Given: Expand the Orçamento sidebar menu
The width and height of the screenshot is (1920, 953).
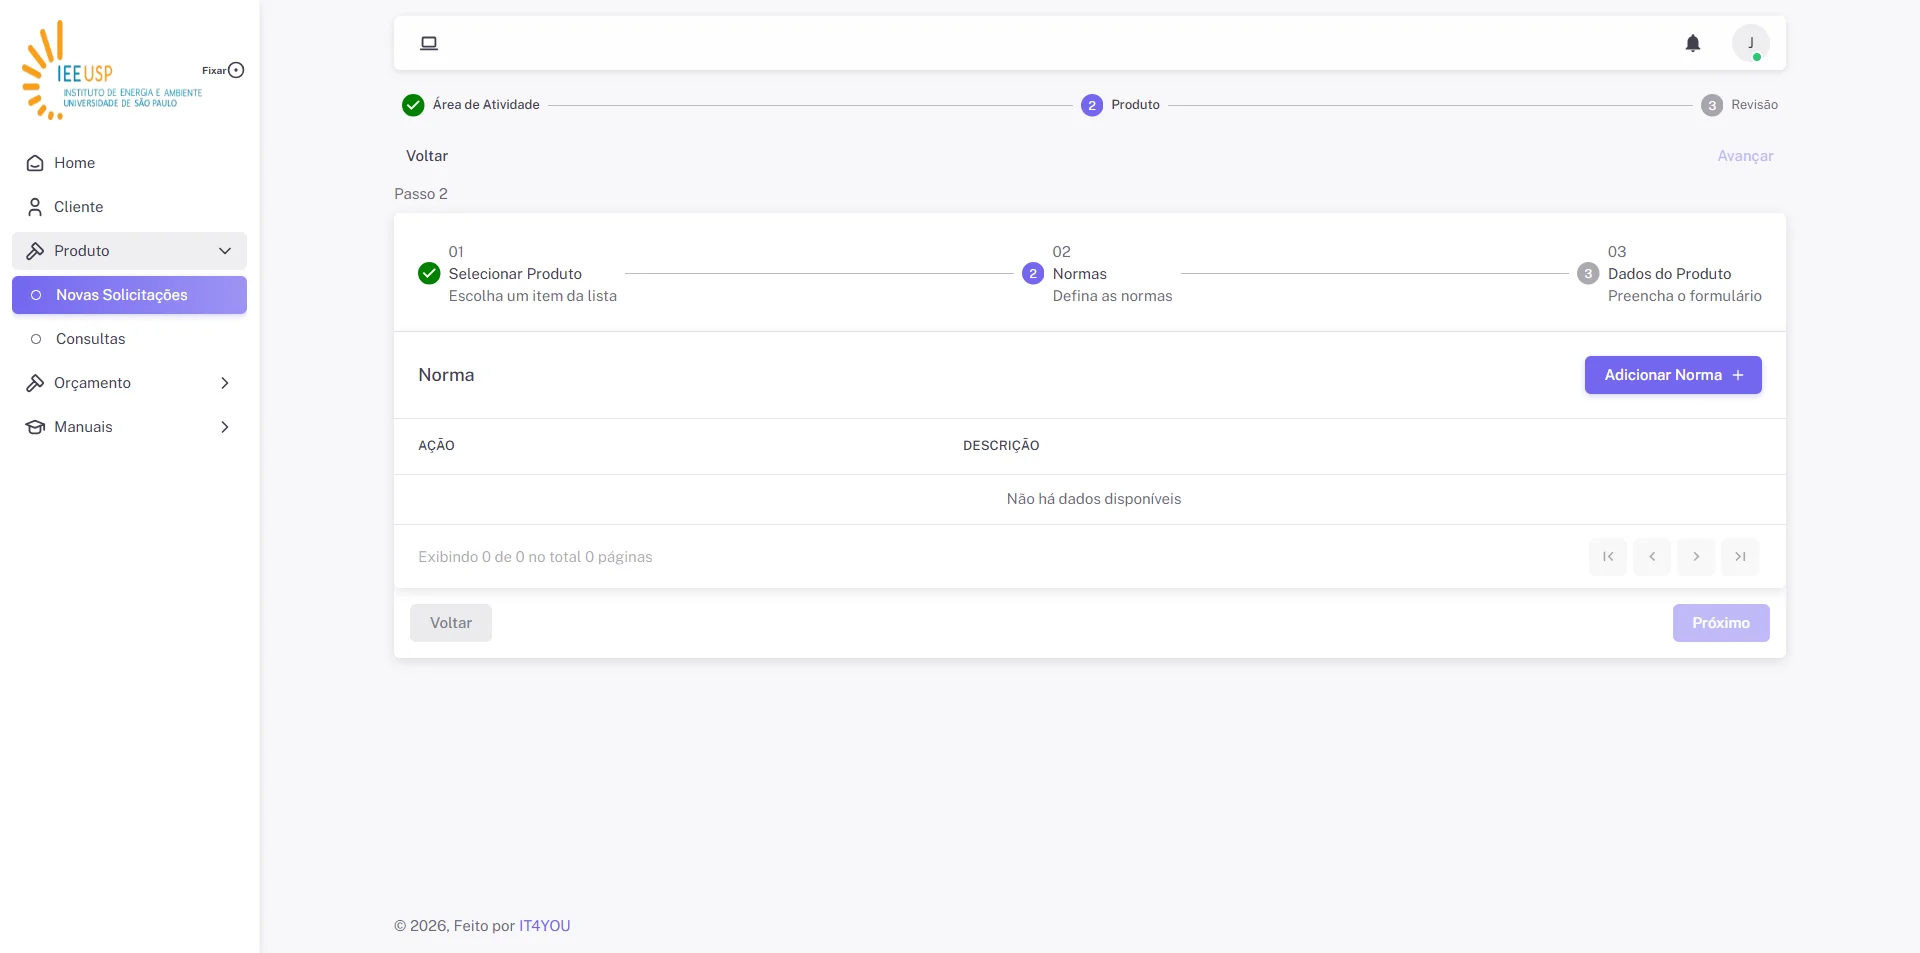Looking at the screenshot, I should pos(129,383).
